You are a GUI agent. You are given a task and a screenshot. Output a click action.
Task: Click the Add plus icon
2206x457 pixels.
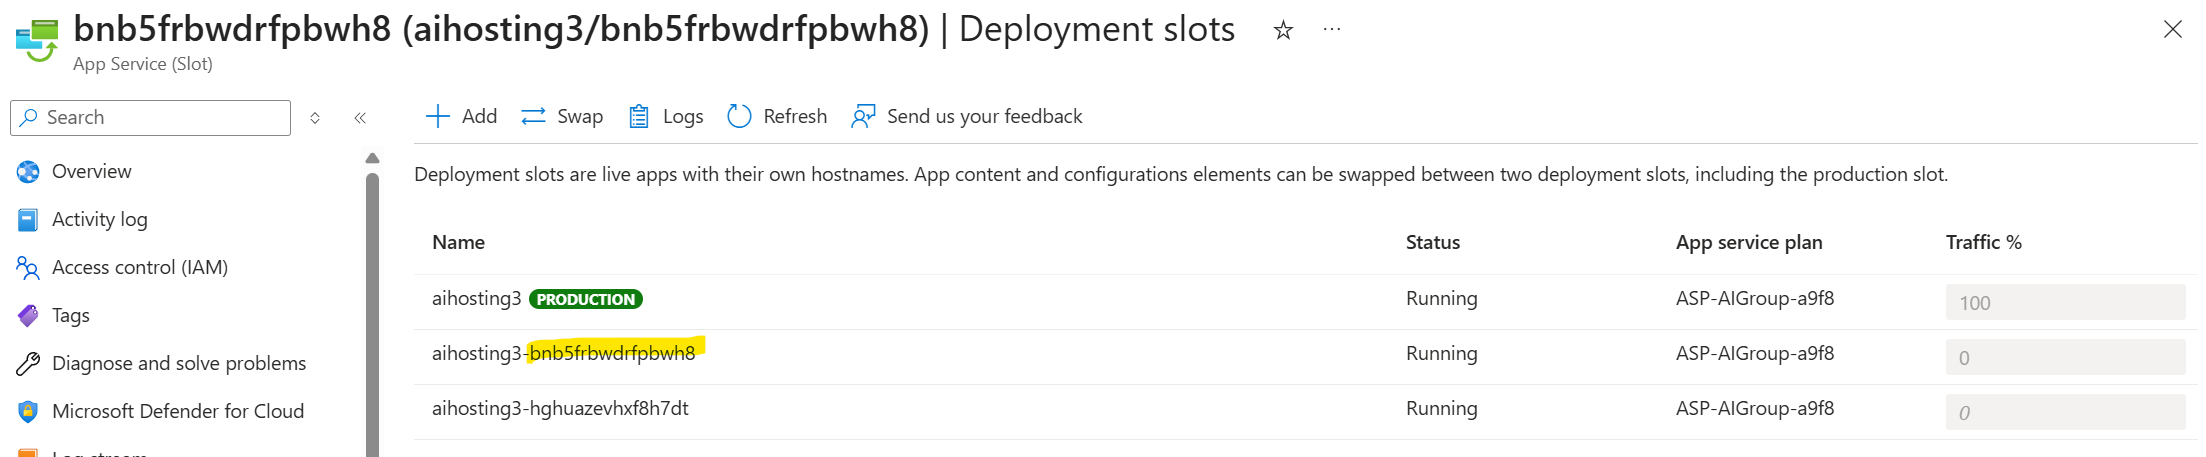(x=437, y=116)
